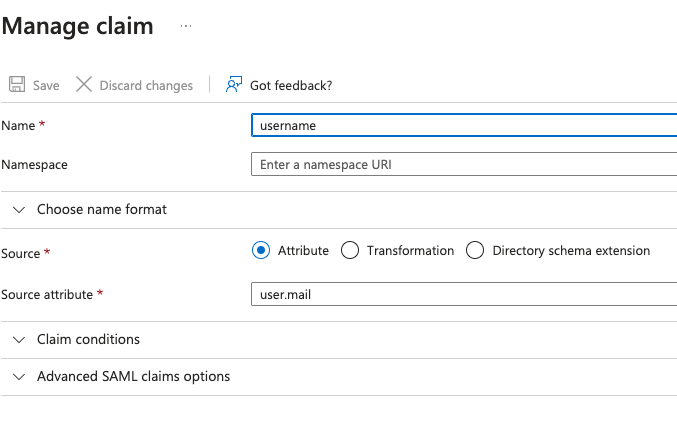Click the Discard changes X icon
Screen dimensions: 677x437
point(84,84)
